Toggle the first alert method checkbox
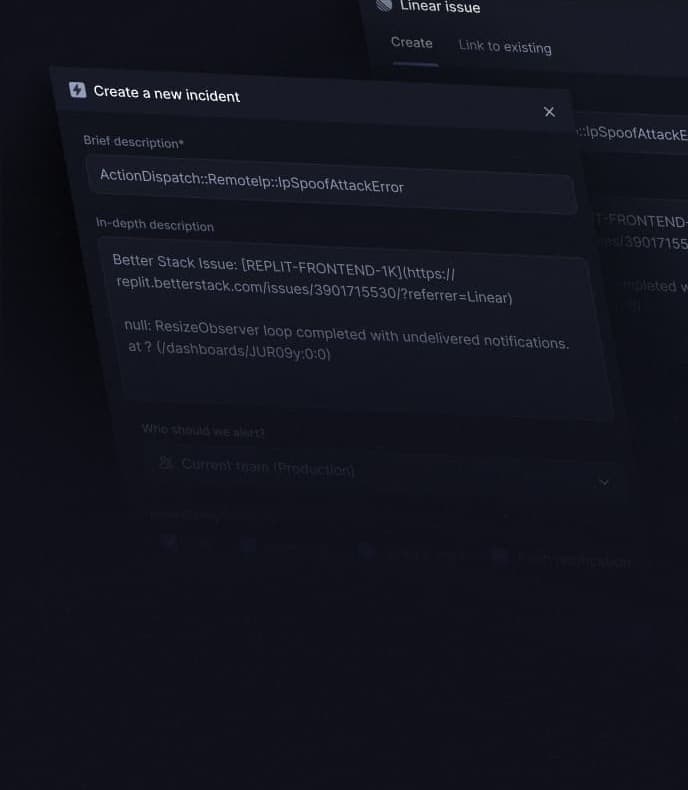This screenshot has width=688, height=790. (x=169, y=542)
